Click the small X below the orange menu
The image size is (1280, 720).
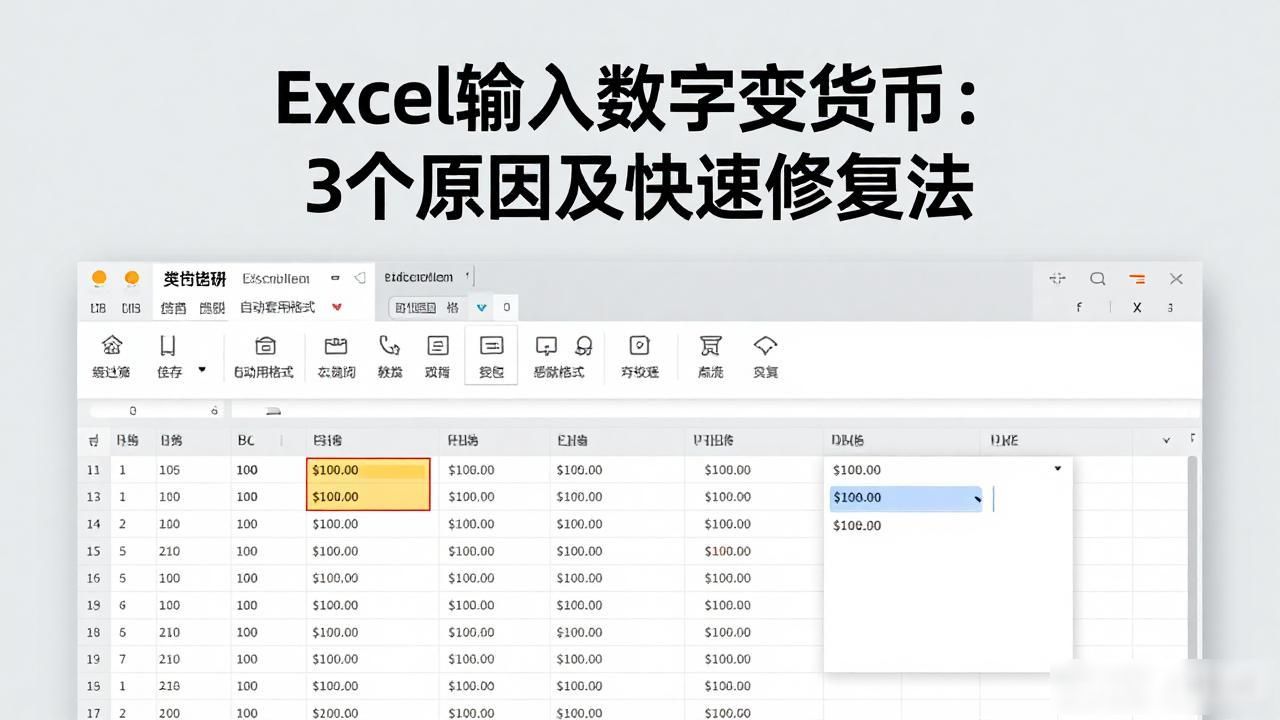(x=1137, y=308)
